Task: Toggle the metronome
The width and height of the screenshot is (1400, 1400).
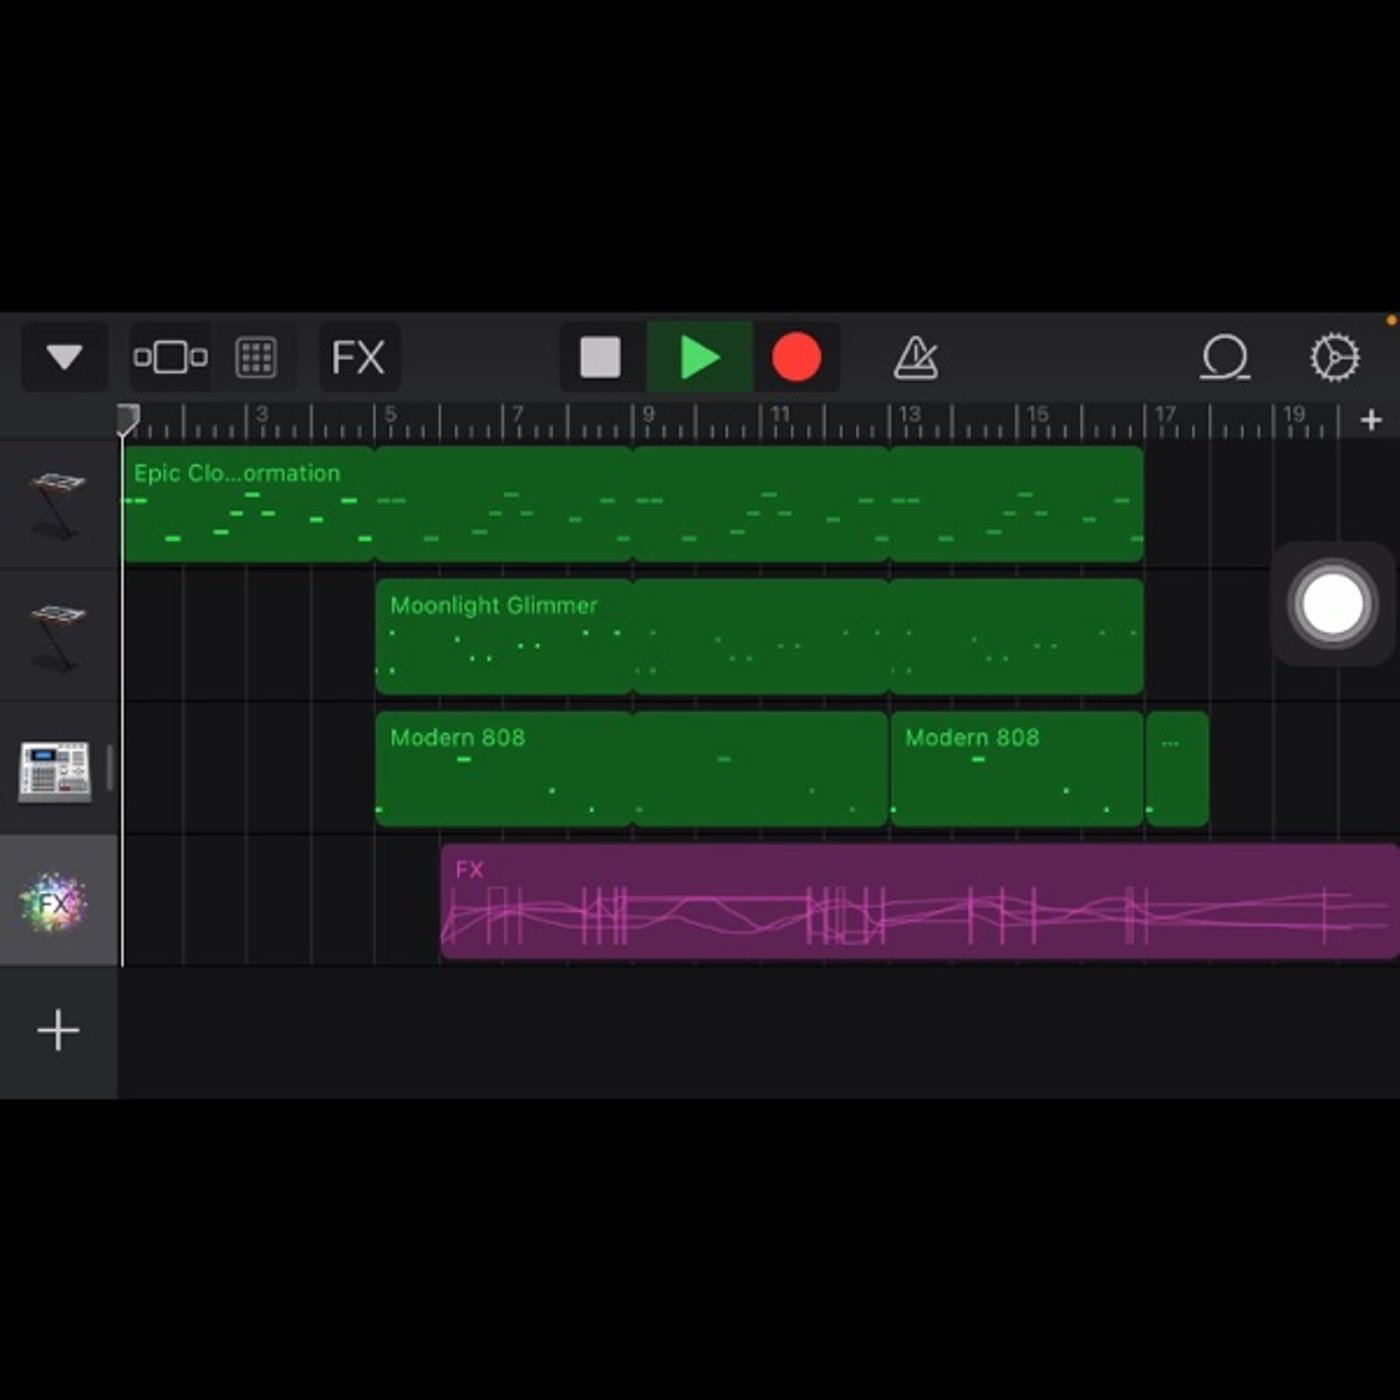Action: click(915, 357)
